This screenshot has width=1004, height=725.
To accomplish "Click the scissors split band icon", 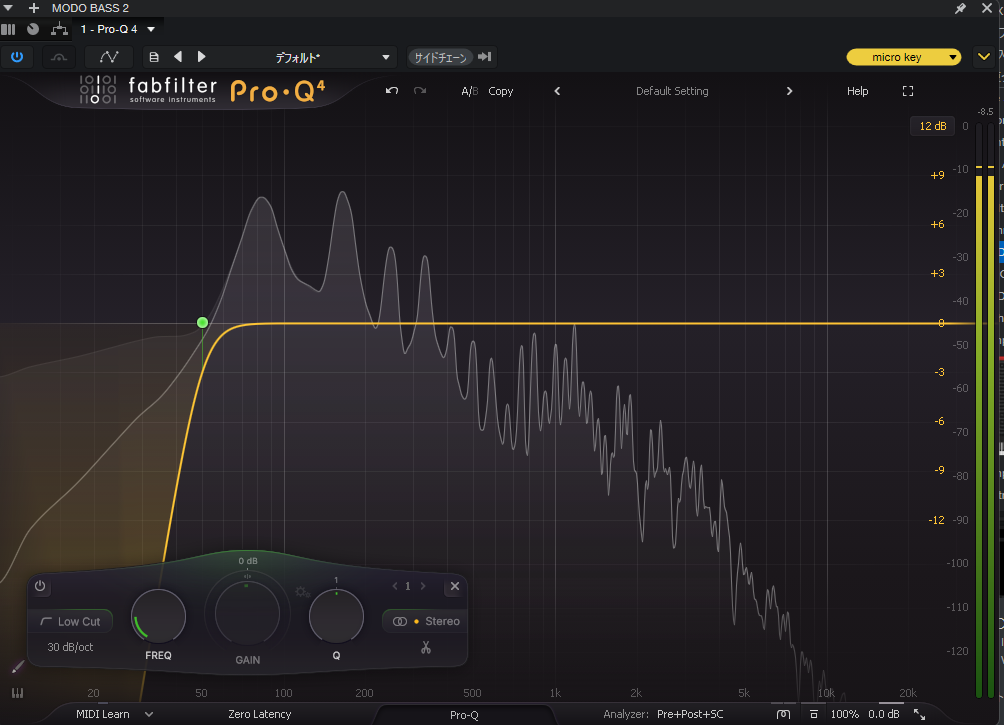I will (x=425, y=647).
